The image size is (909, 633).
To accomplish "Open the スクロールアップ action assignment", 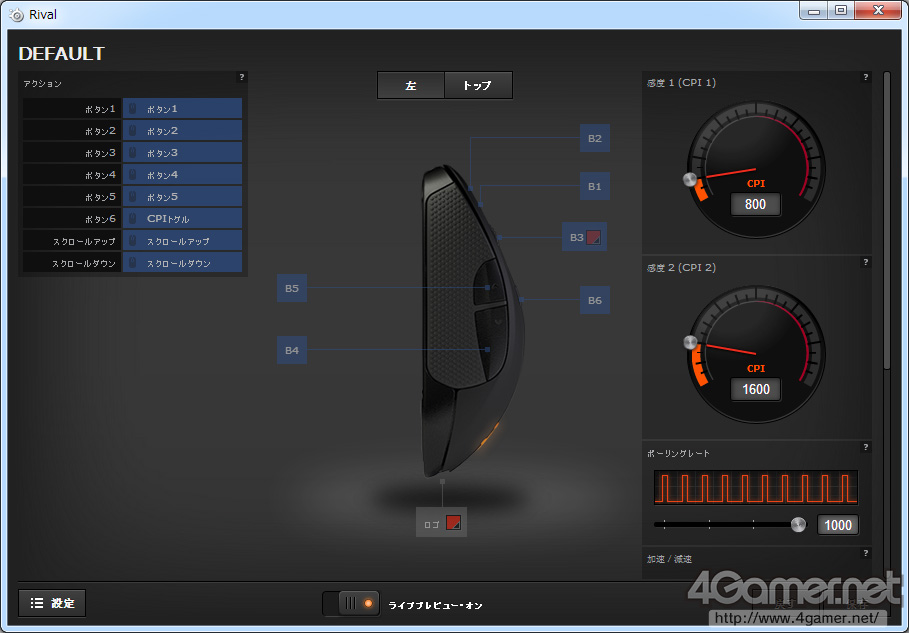I will click(x=182, y=241).
